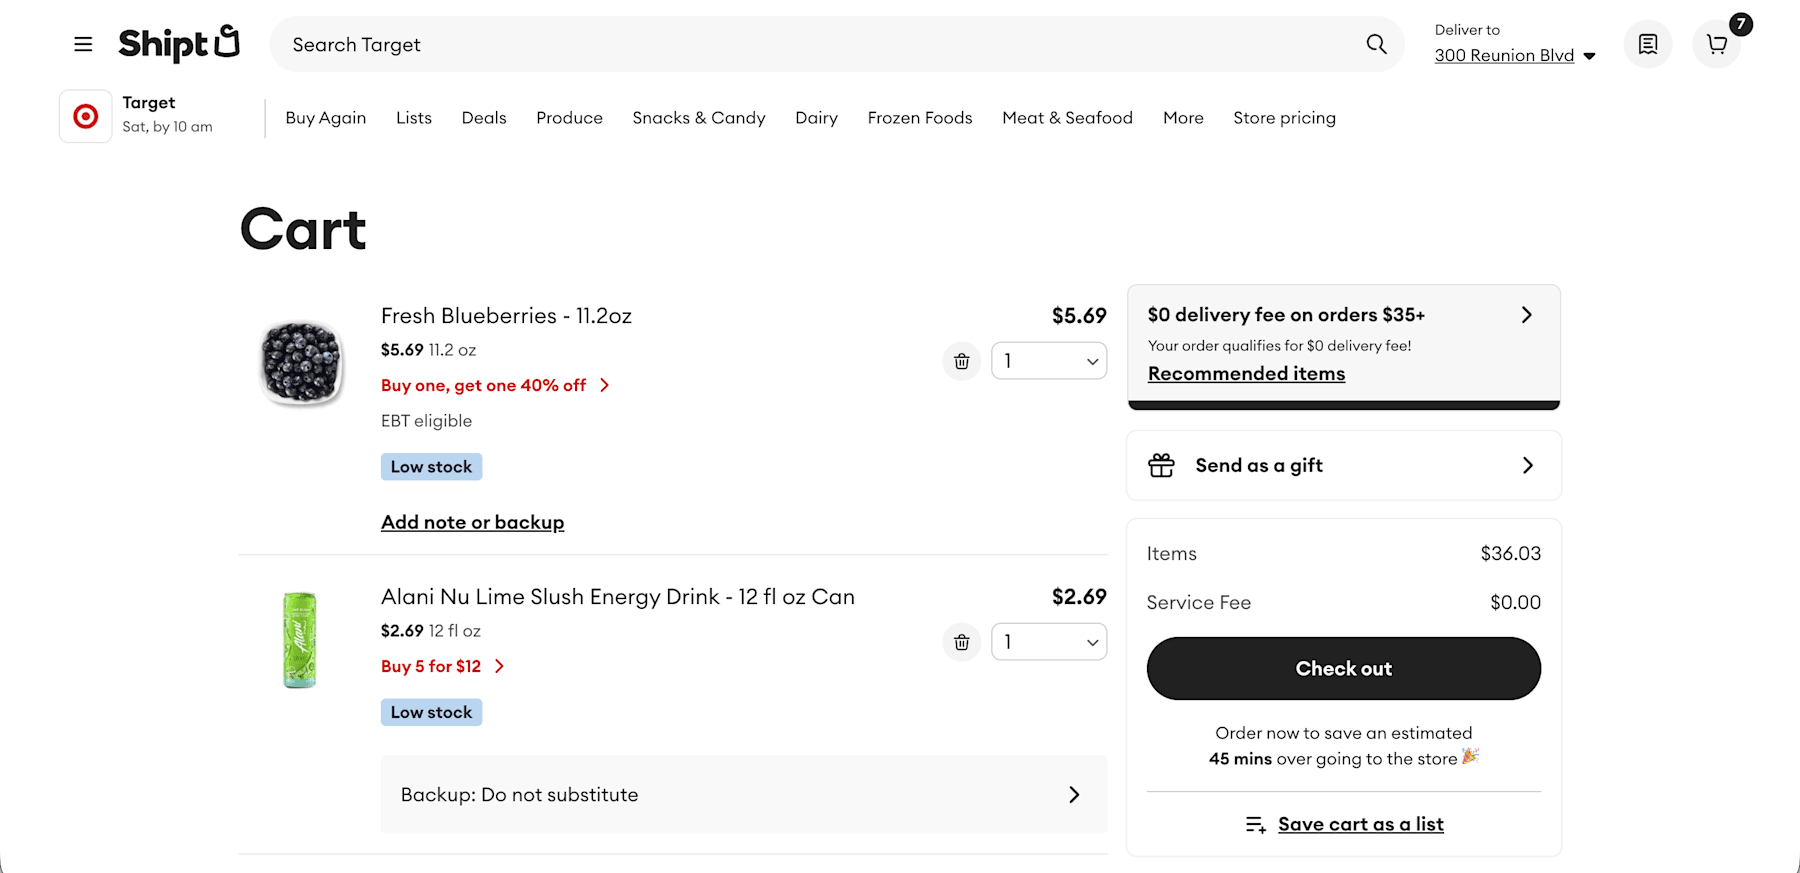Click the Shipt logo
The height and width of the screenshot is (873, 1800).
(179, 43)
